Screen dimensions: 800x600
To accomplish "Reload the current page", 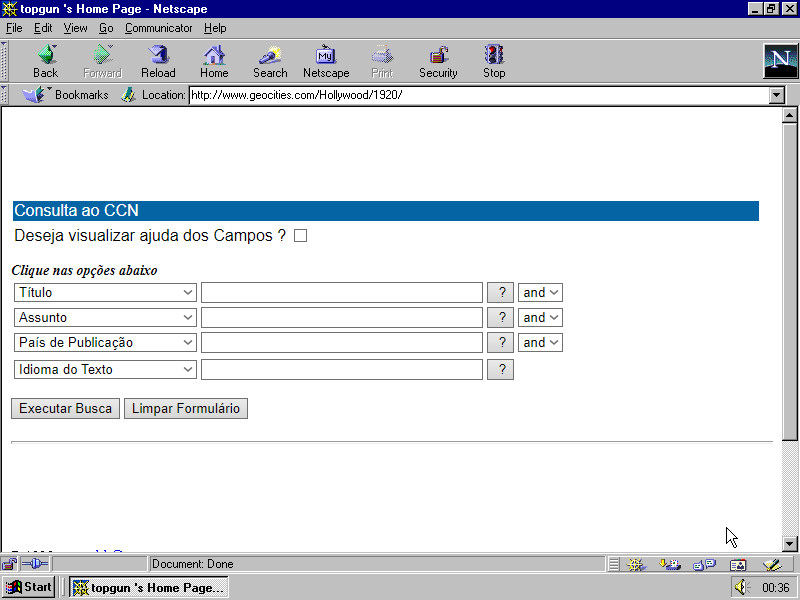I will coord(158,60).
